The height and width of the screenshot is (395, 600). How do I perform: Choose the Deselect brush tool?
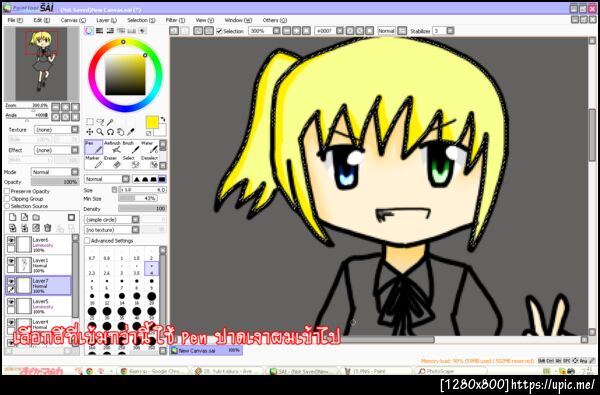pyautogui.click(x=149, y=162)
